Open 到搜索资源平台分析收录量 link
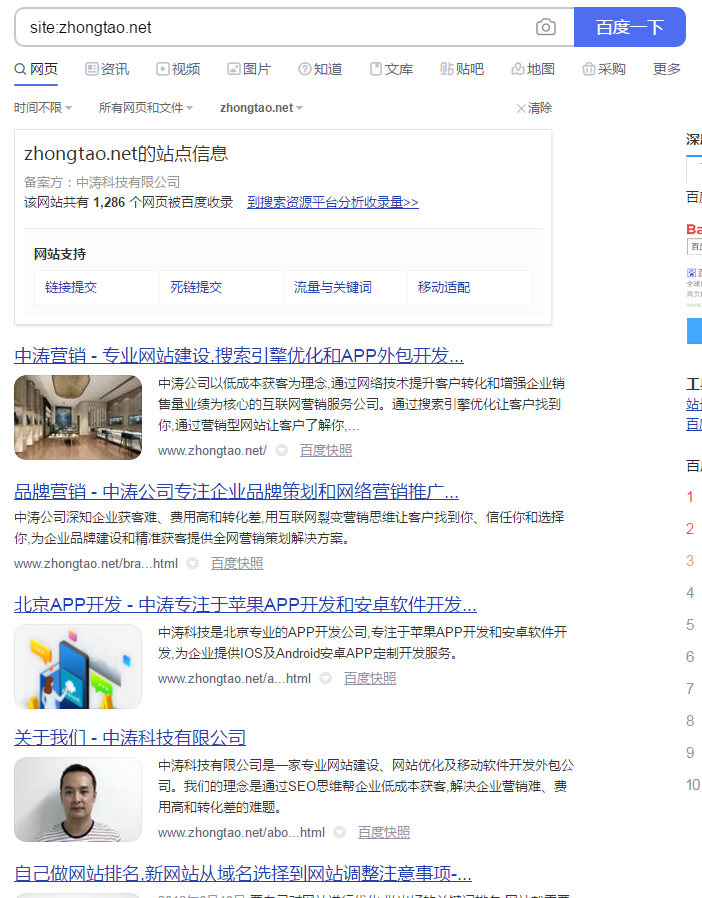The image size is (702, 898). 333,202
